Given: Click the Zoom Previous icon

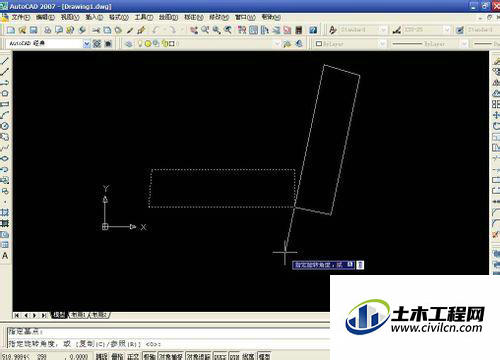Looking at the screenshot, I should [228, 30].
